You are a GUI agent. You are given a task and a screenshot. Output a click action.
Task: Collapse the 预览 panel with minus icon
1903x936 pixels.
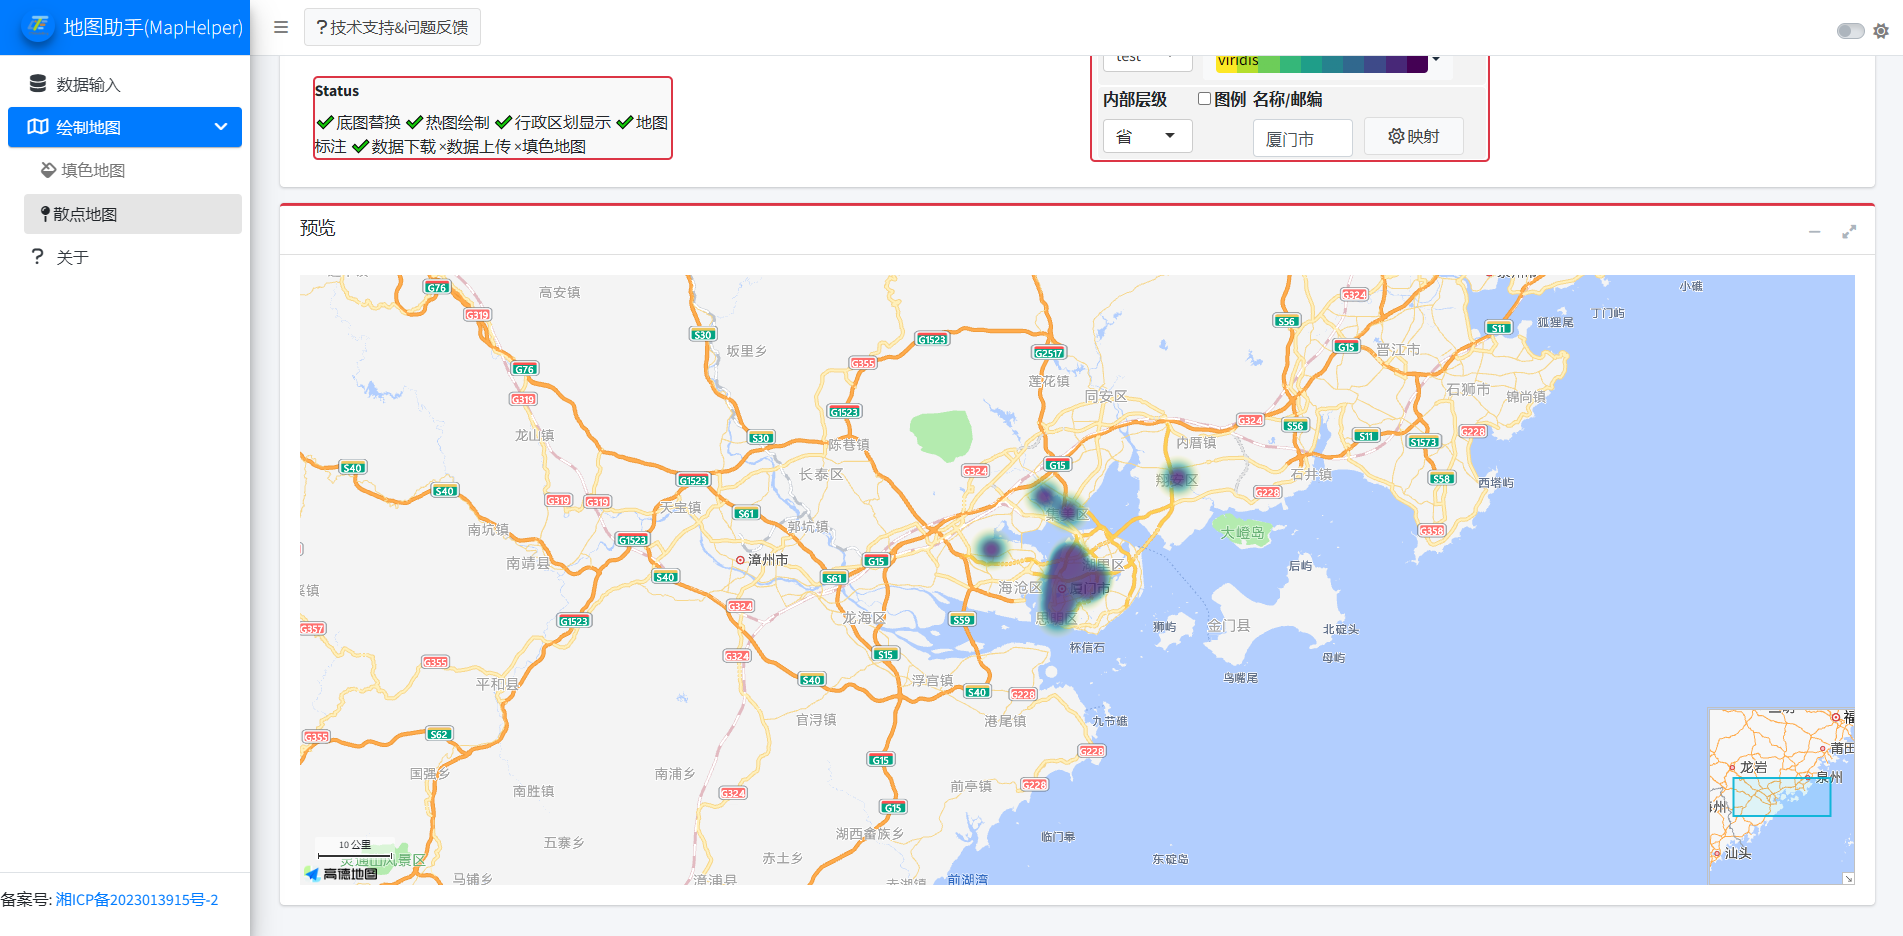1814,231
